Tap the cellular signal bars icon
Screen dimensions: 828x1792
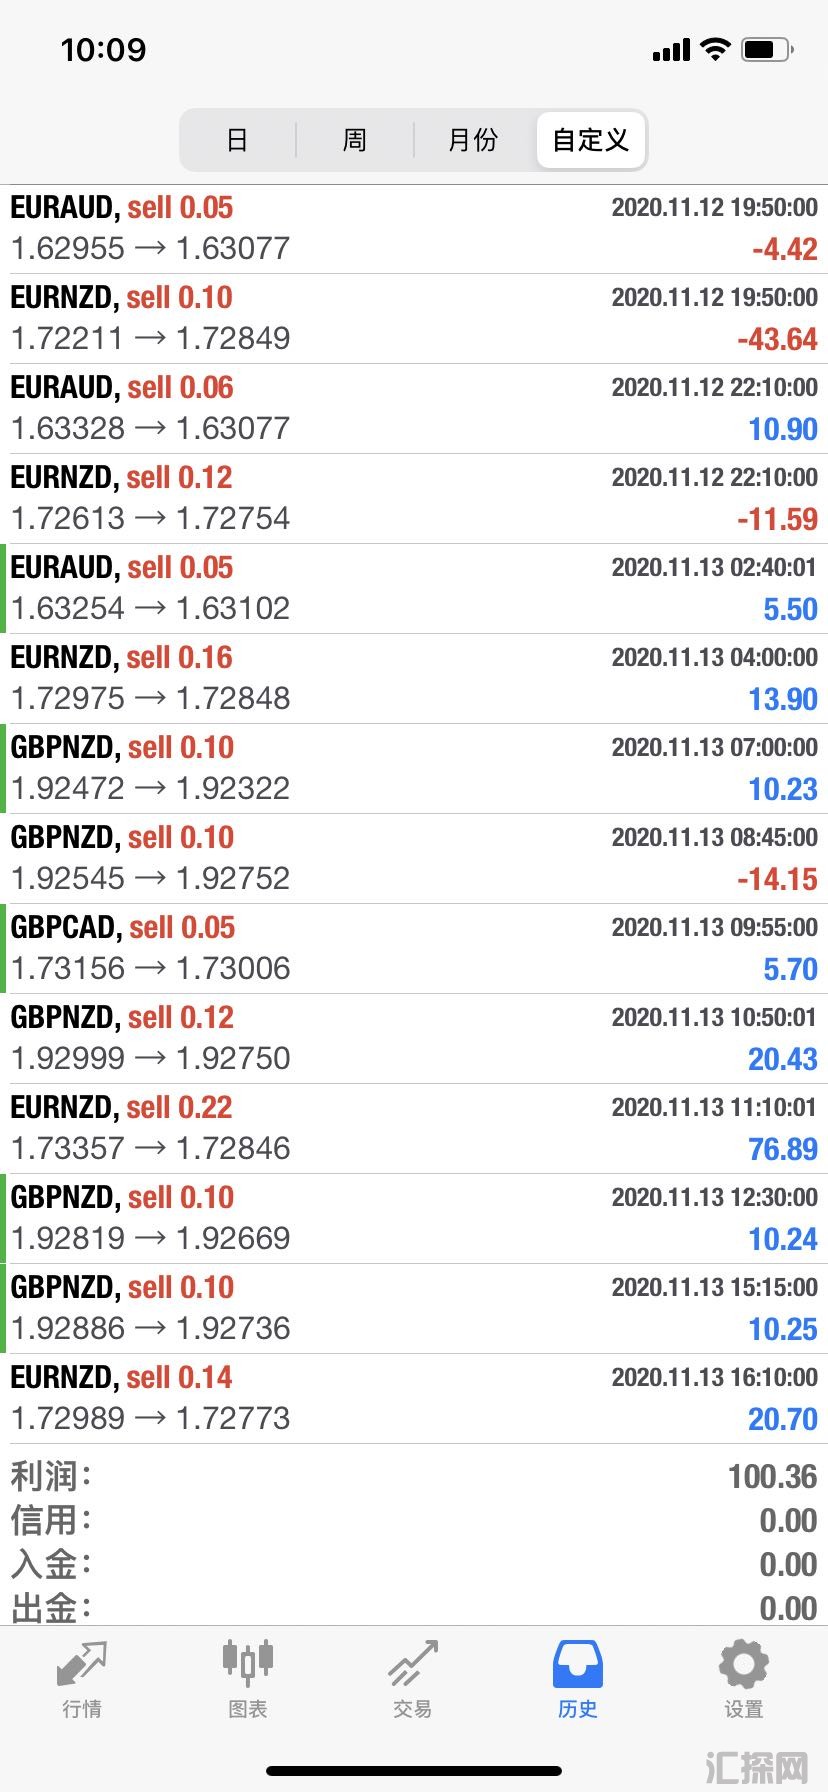[671, 50]
